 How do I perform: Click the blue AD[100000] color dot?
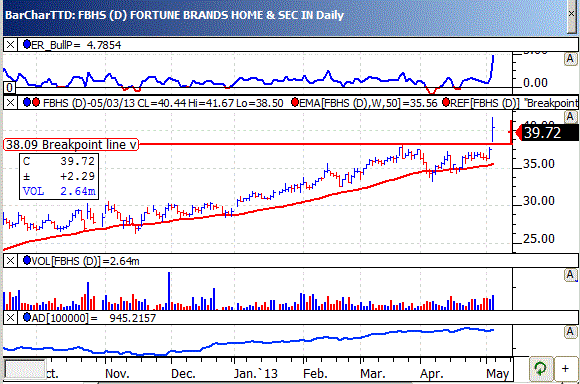(27, 317)
